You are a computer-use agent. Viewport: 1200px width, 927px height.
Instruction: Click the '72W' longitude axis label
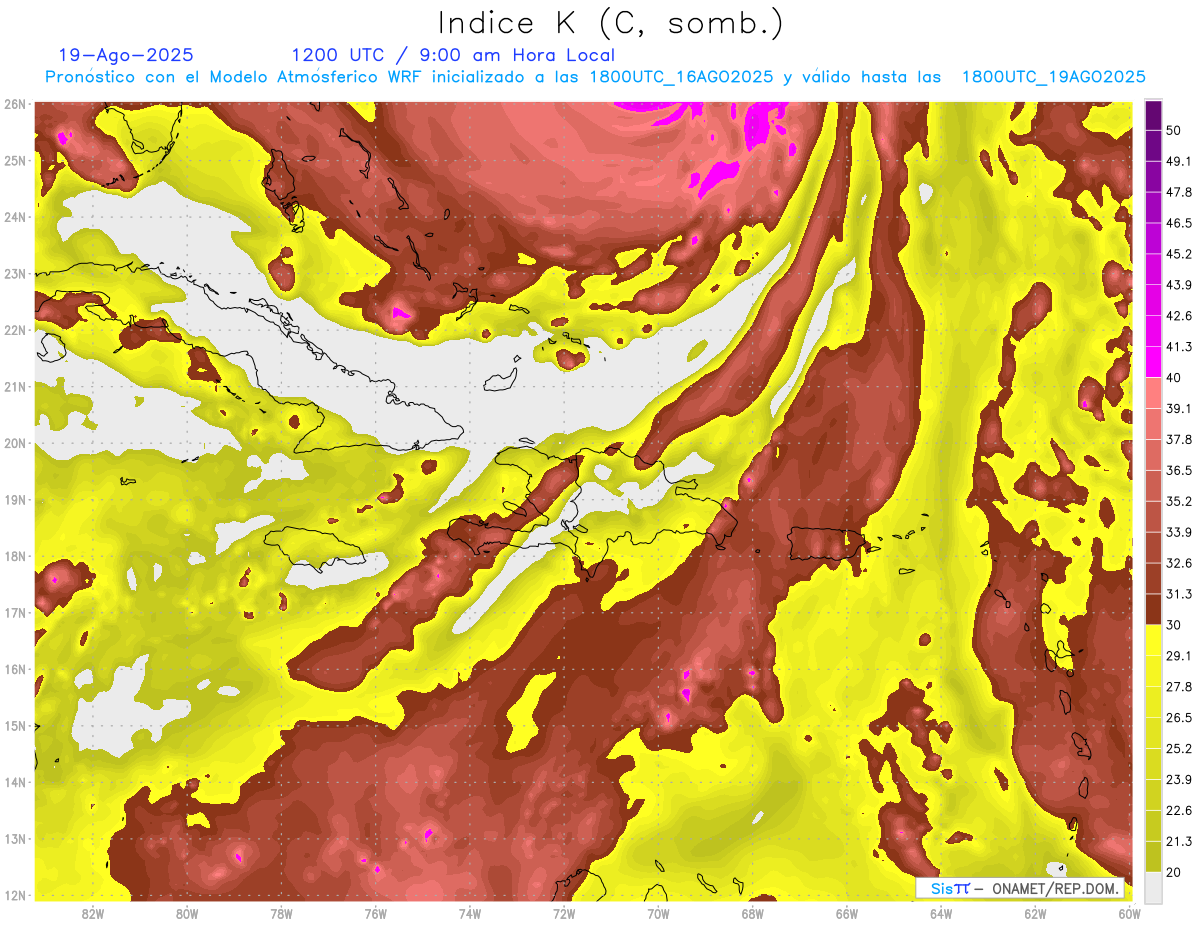[x=564, y=913]
